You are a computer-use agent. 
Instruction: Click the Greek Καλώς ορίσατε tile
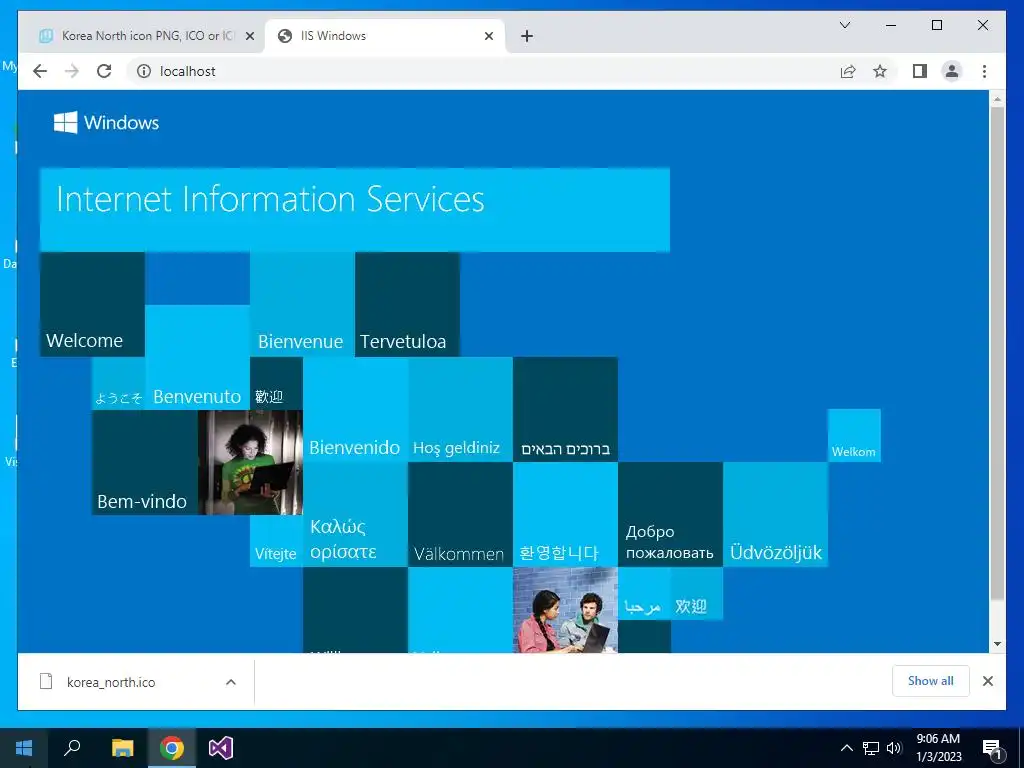click(355, 515)
